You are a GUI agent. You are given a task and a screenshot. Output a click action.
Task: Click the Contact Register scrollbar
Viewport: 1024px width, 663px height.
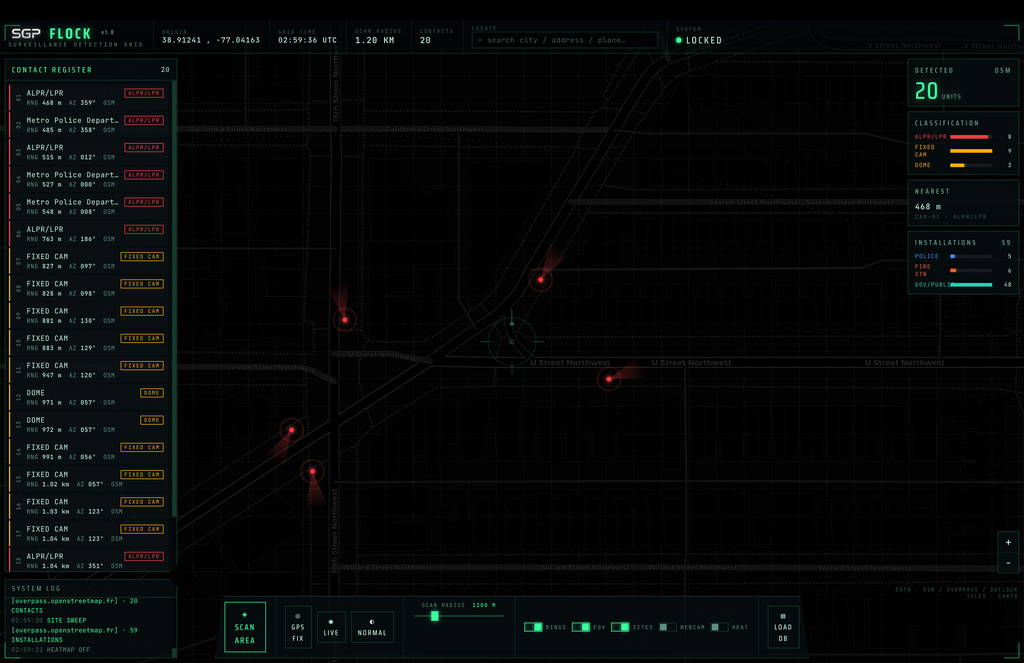point(174,300)
